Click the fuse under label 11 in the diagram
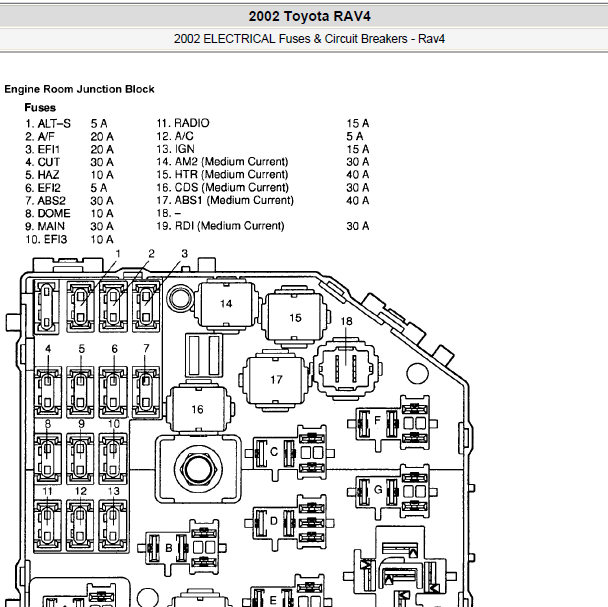The height and width of the screenshot is (607, 608). (47, 526)
